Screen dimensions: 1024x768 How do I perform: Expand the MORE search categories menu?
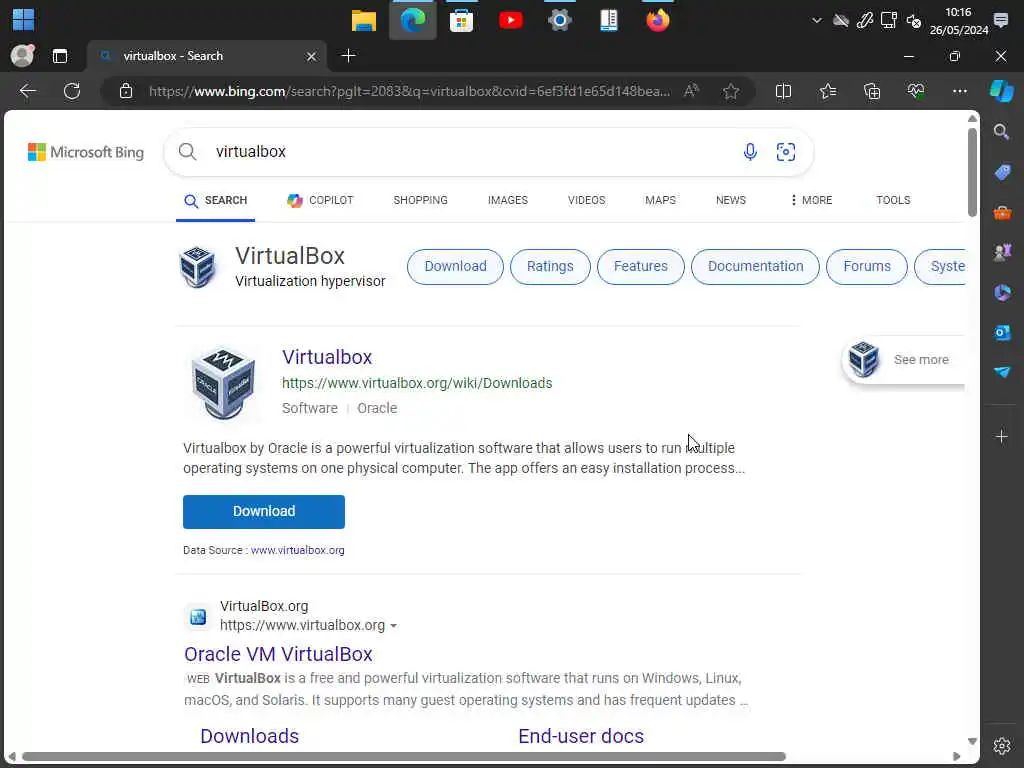pos(811,200)
